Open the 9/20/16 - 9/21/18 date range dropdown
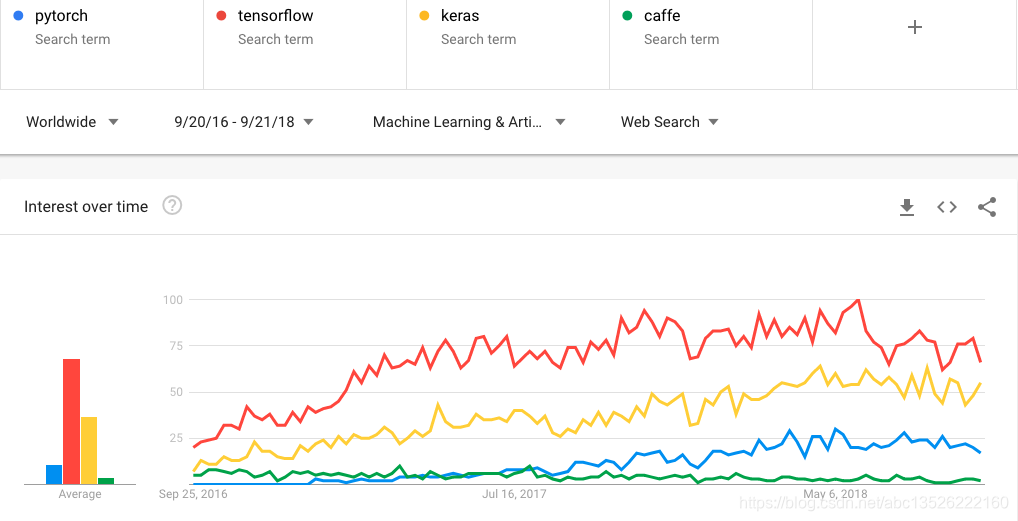The image size is (1018, 521). [x=244, y=122]
